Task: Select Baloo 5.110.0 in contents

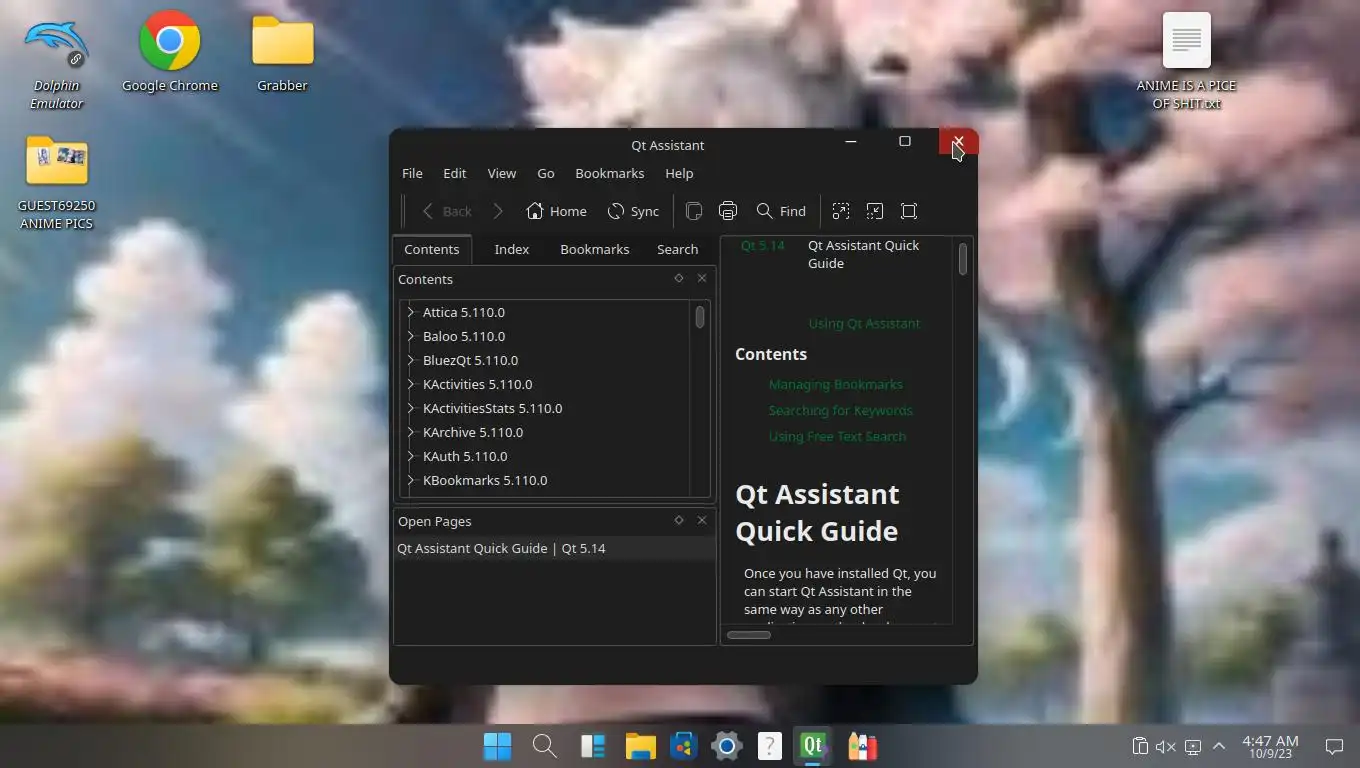Action: point(464,336)
